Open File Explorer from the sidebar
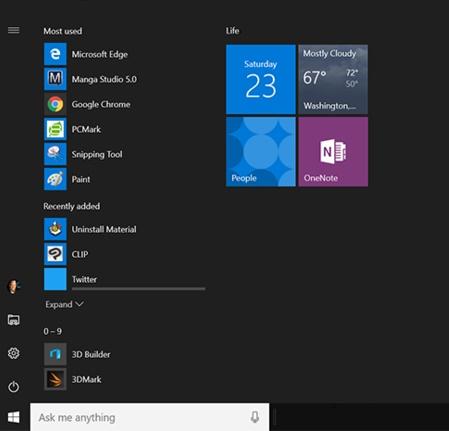The height and width of the screenshot is (431, 449). tap(14, 320)
